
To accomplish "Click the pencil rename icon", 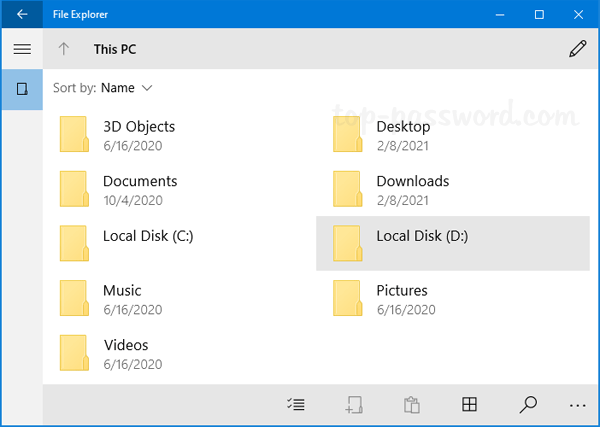I will [x=577, y=49].
